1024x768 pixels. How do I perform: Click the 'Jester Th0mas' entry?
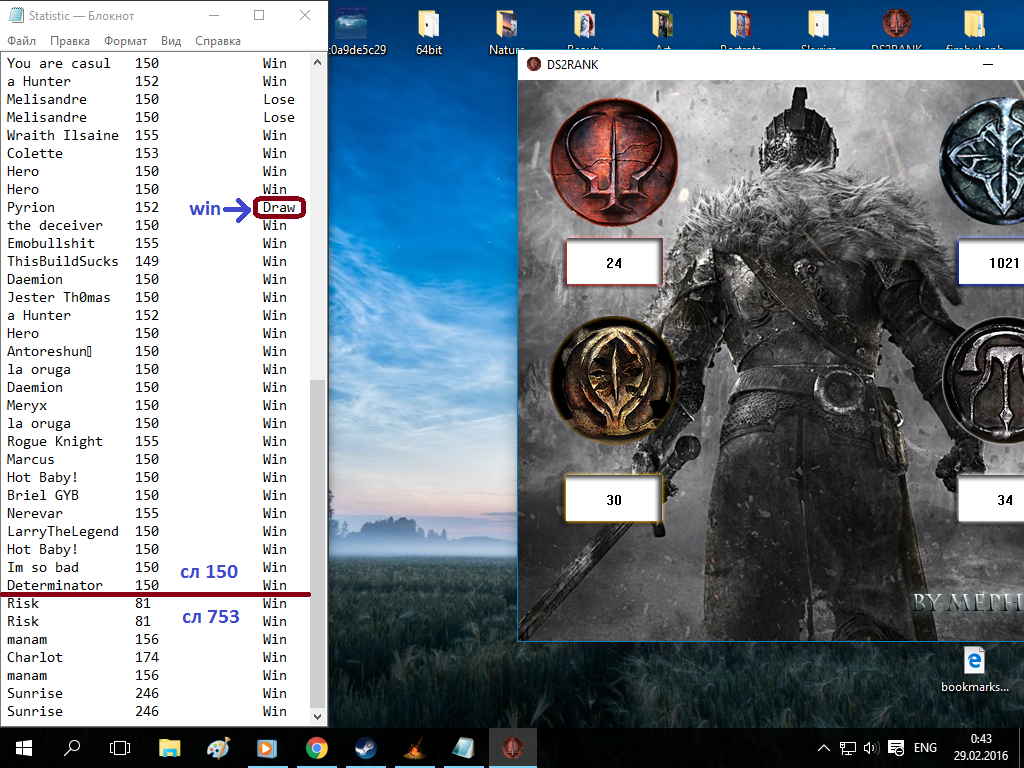coord(59,298)
